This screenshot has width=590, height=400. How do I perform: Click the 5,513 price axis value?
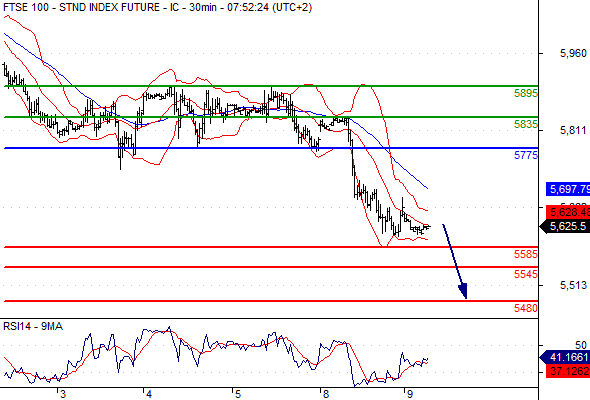[573, 286]
